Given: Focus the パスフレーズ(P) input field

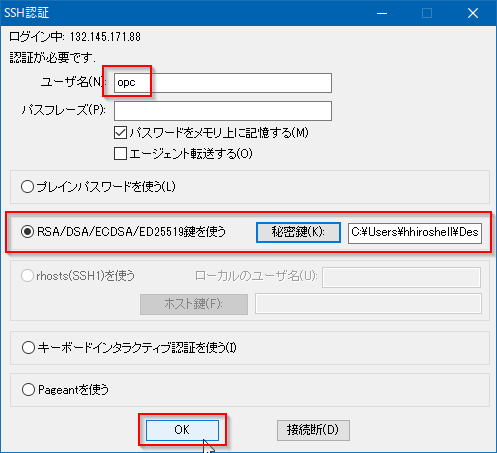Looking at the screenshot, I should tap(223, 111).
